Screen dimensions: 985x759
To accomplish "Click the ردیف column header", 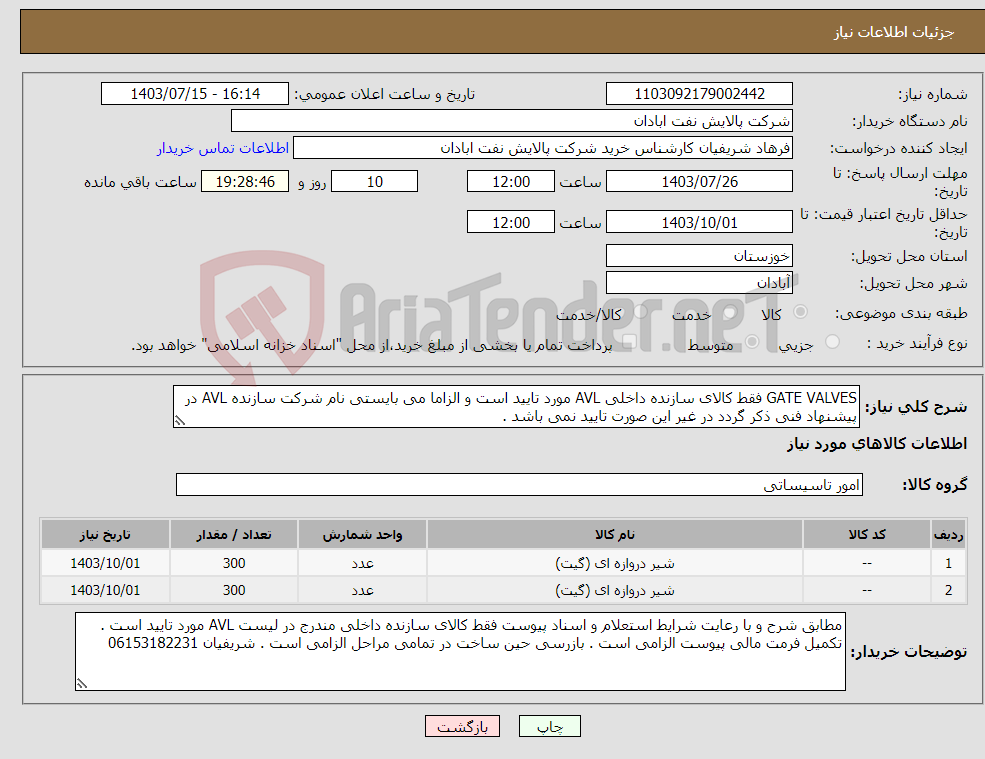I will pos(949,535).
